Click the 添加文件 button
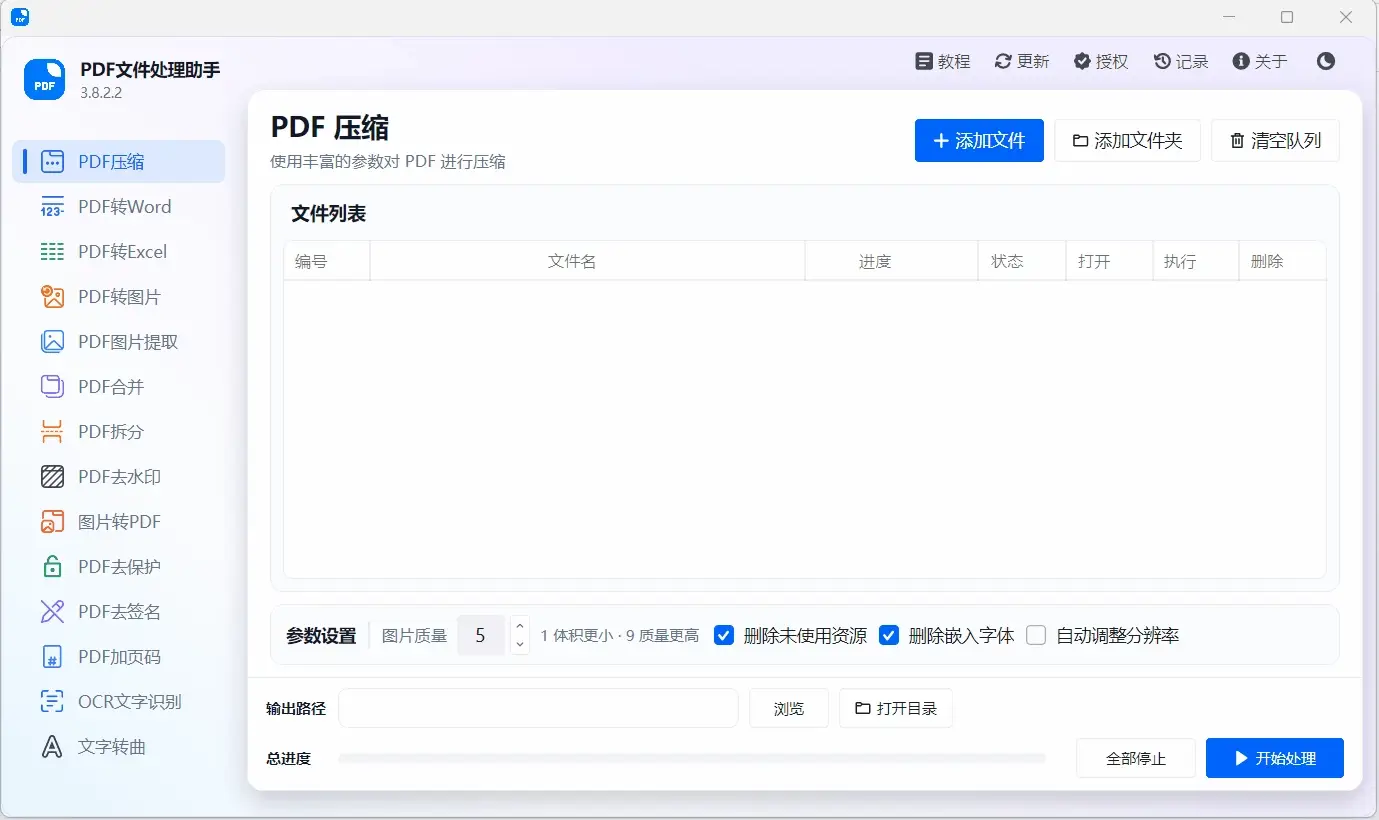 [x=979, y=141]
